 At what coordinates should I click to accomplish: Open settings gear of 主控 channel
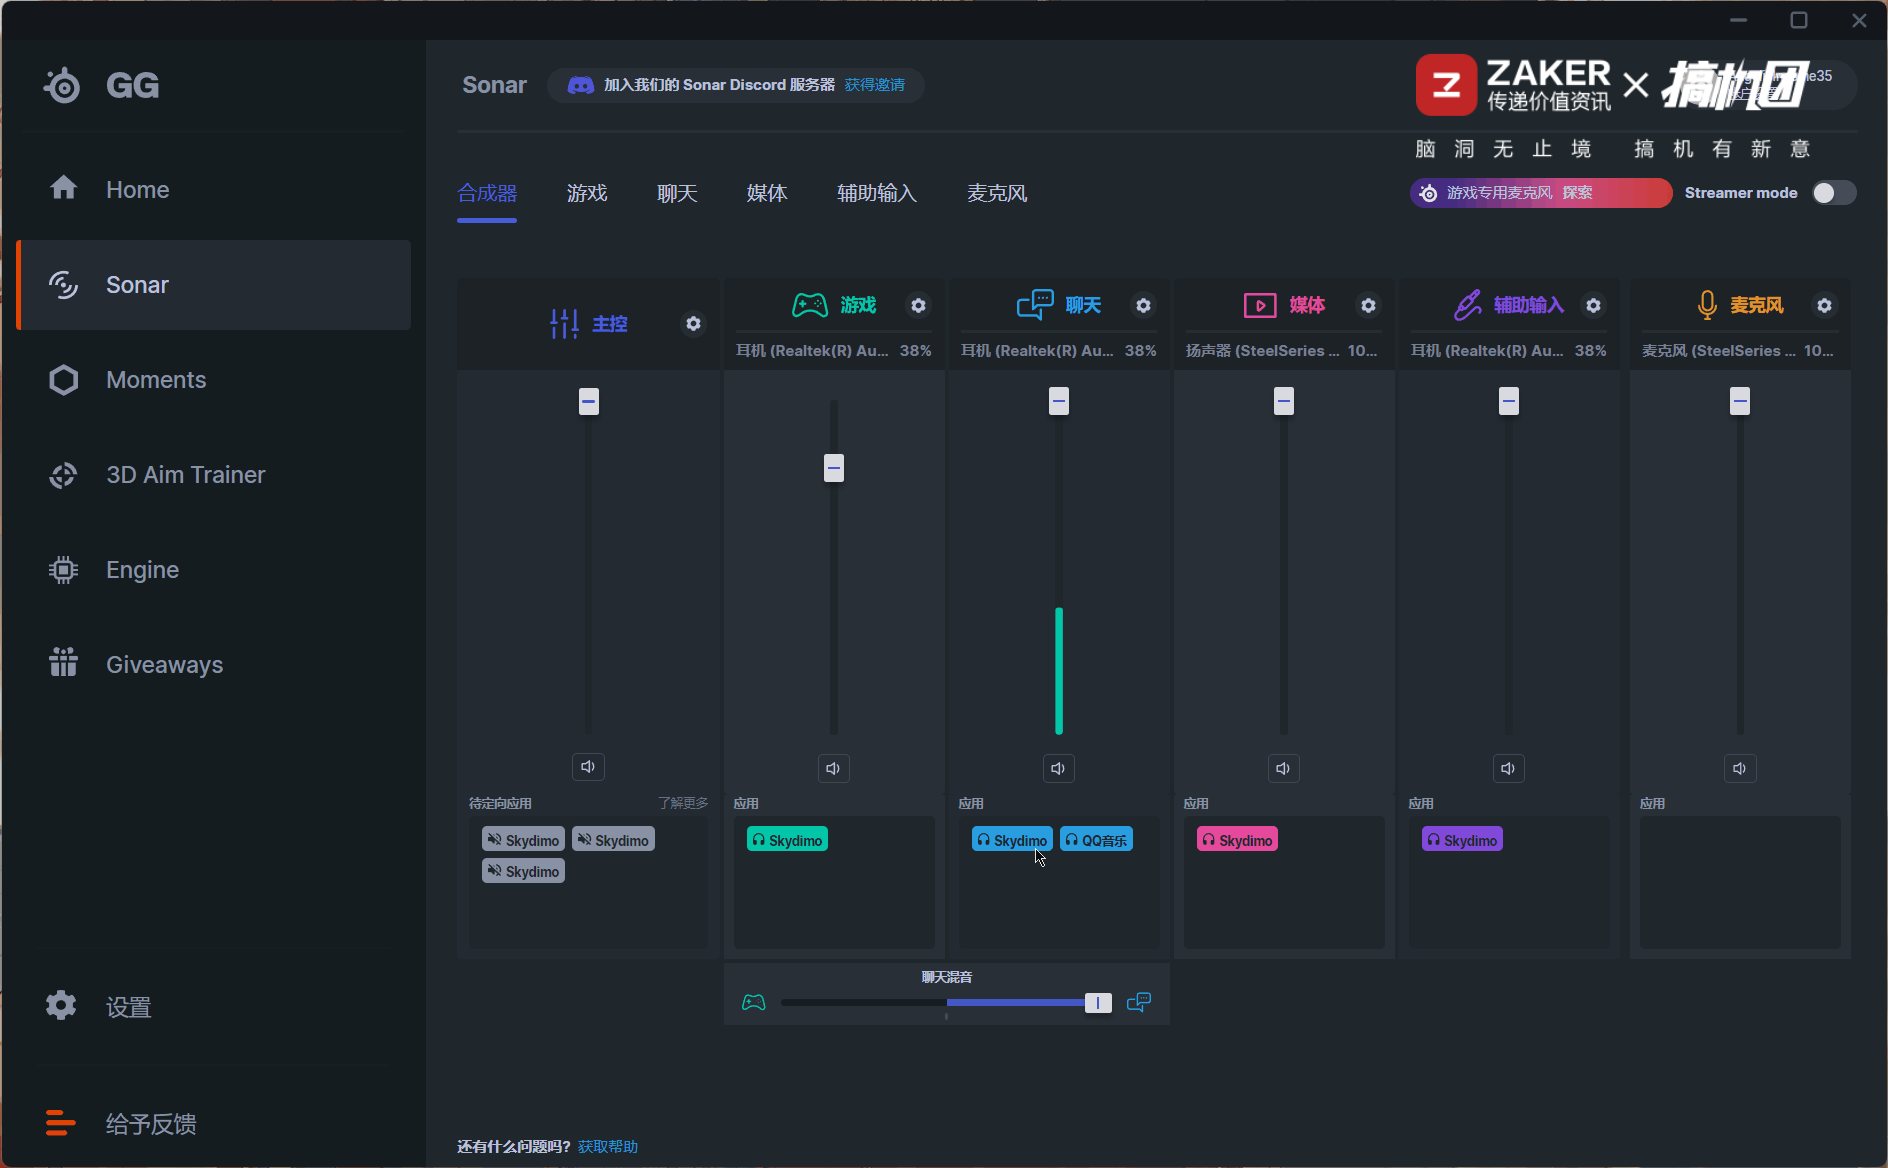pos(693,324)
